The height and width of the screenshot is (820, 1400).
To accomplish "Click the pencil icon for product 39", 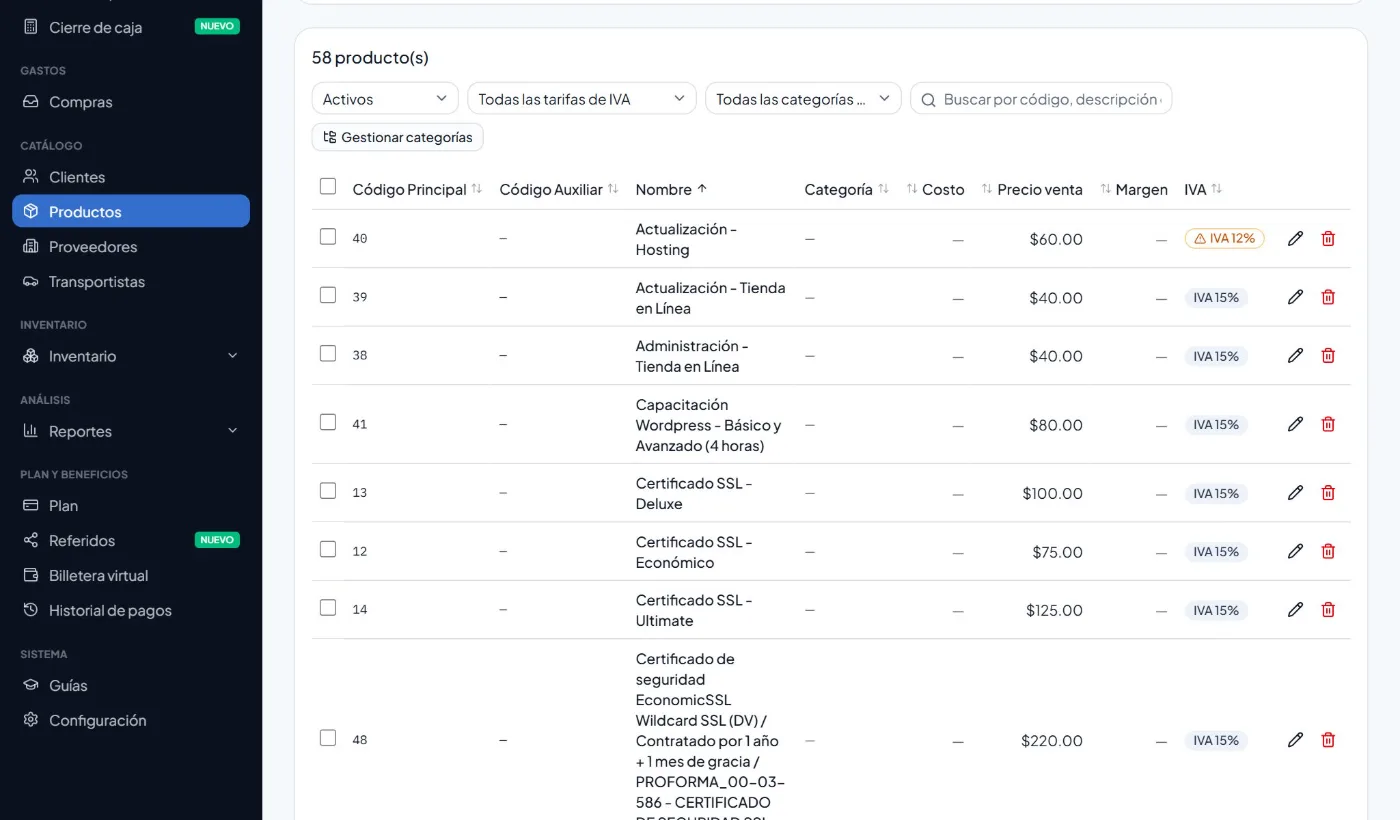I will point(1295,297).
